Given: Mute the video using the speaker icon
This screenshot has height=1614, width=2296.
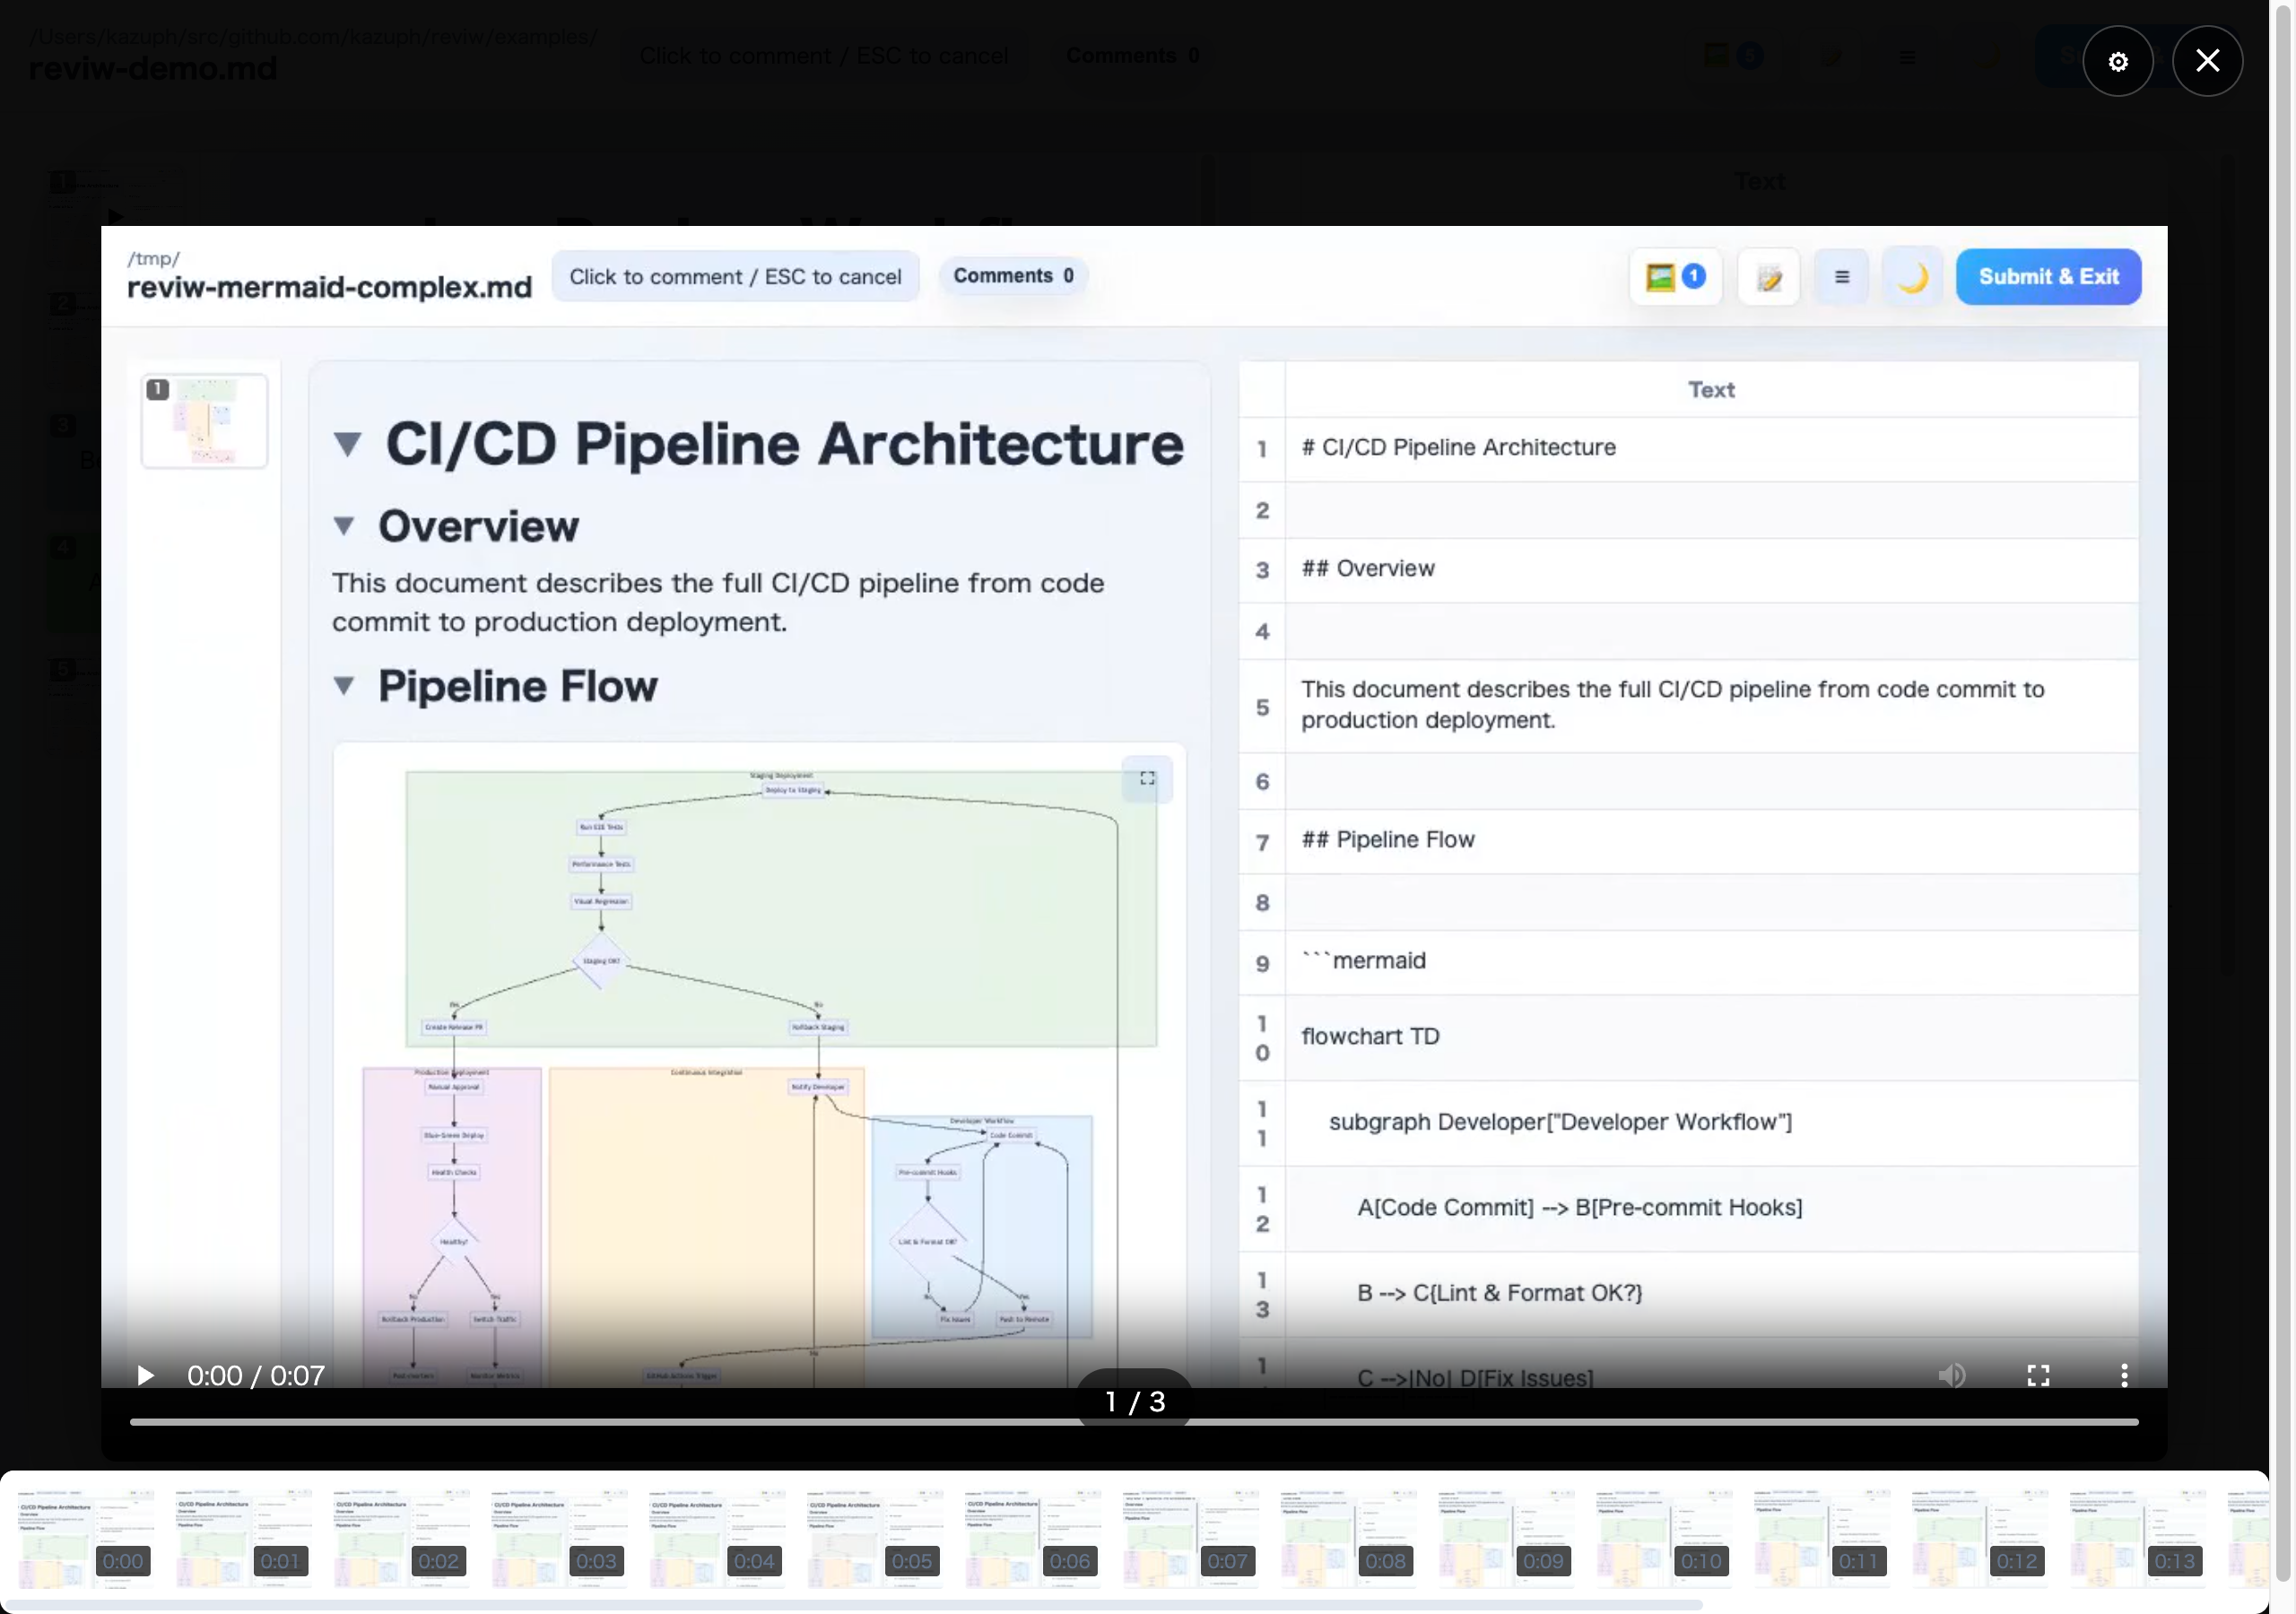Looking at the screenshot, I should (1951, 1375).
